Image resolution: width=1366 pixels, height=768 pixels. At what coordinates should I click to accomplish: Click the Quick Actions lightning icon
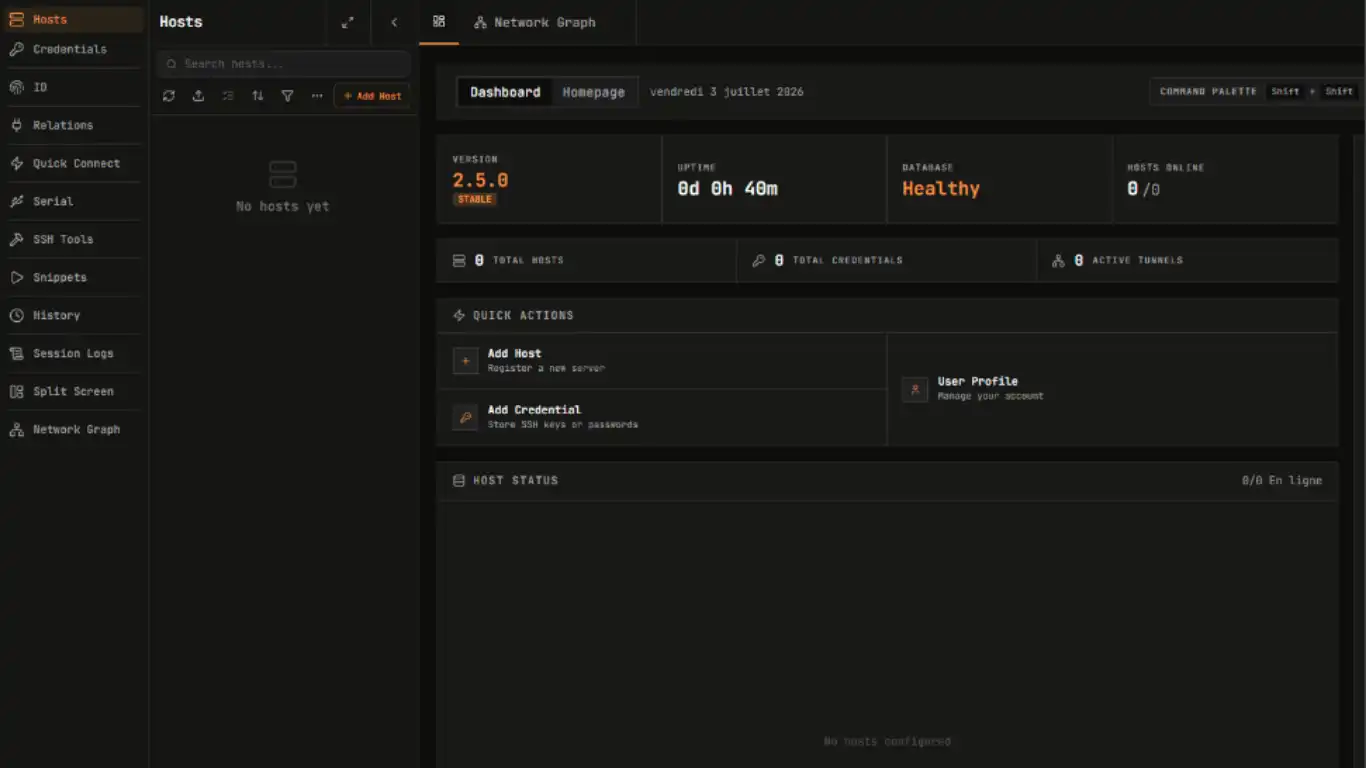pyautogui.click(x=459, y=315)
